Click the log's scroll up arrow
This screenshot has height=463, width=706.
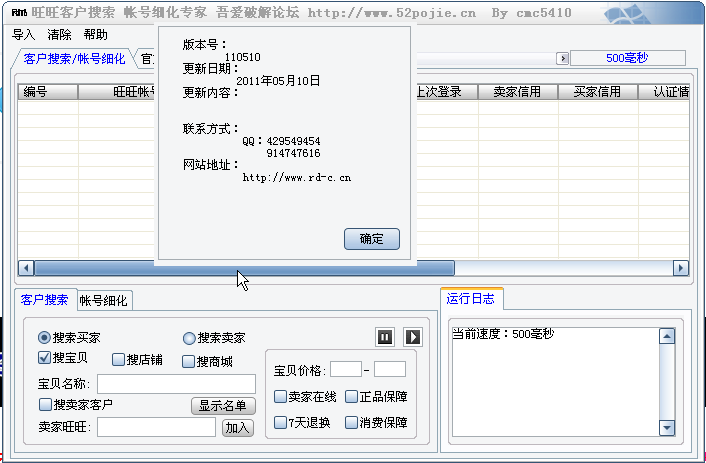[667, 336]
